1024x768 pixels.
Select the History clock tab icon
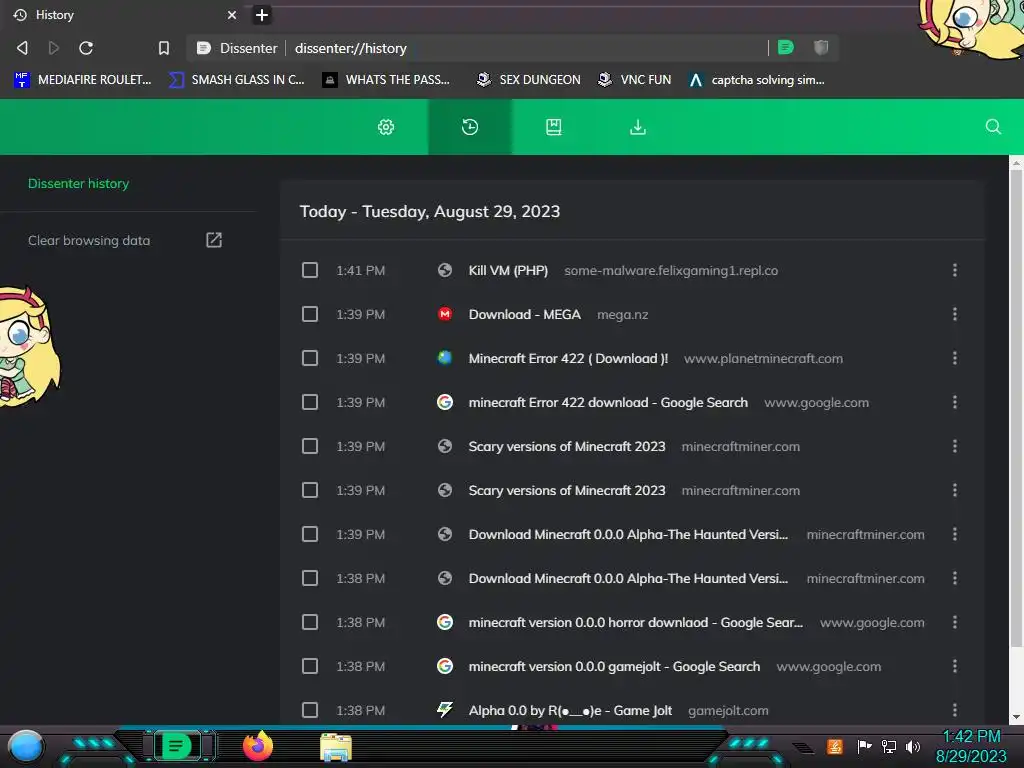pyautogui.click(x=470, y=127)
